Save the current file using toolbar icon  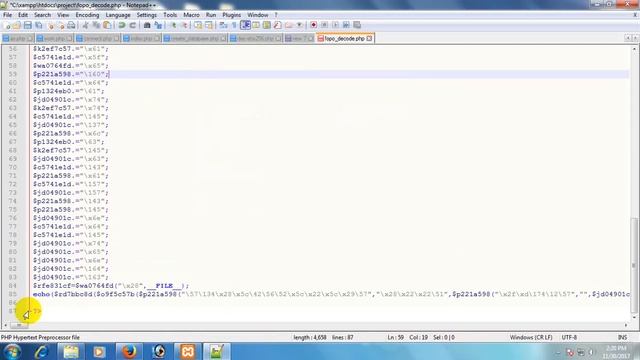[27, 25]
